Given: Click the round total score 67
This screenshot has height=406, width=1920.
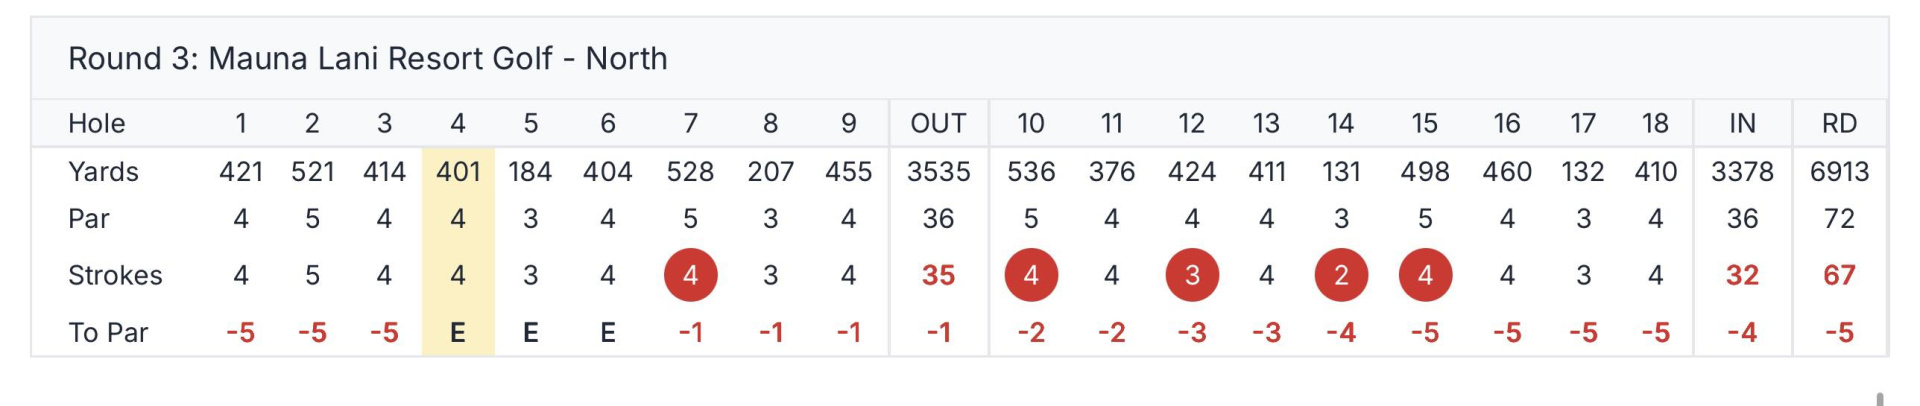Looking at the screenshot, I should 1839,275.
